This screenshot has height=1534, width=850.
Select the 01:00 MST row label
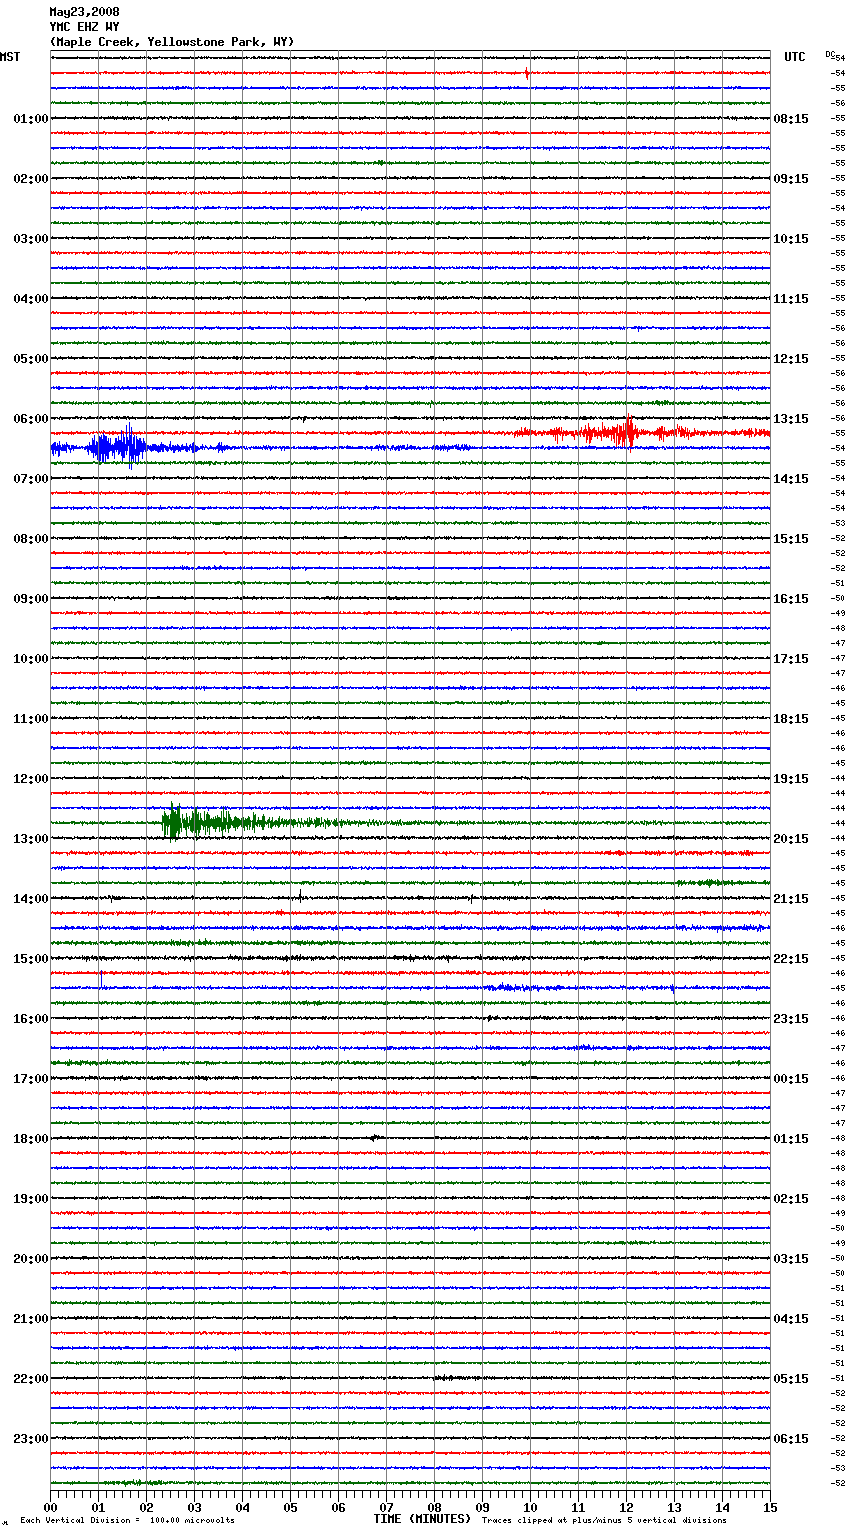[x=31, y=119]
